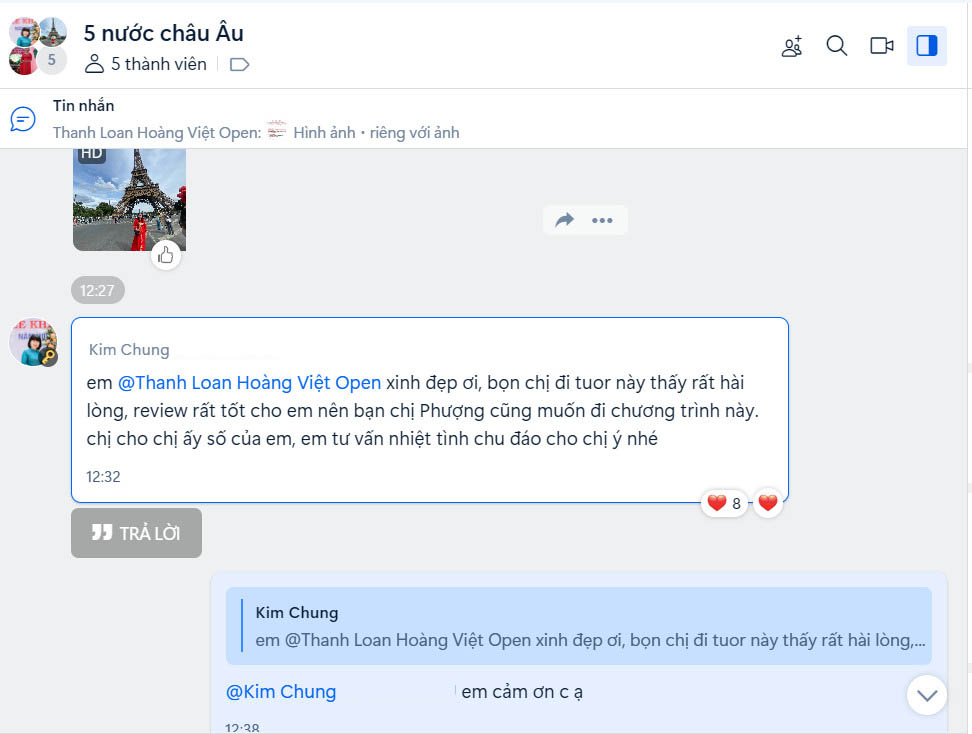The height and width of the screenshot is (734, 972).
Task: View the heart reaction count of 8
Action: 724,503
